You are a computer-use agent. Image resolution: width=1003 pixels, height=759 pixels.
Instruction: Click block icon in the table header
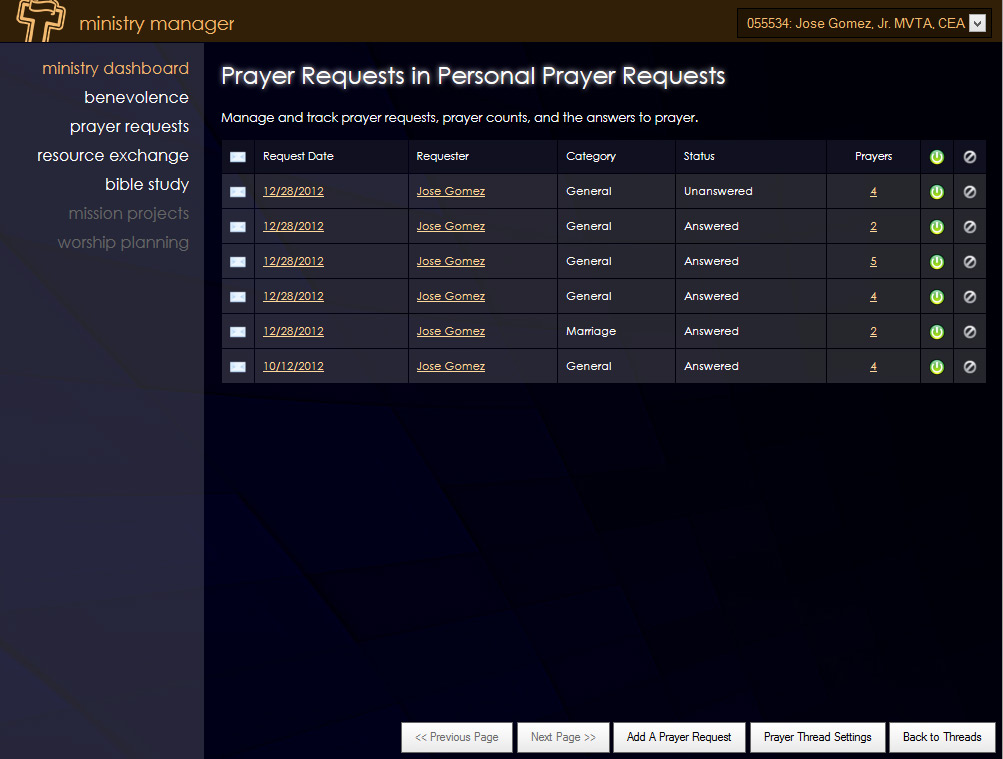pyautogui.click(x=969, y=157)
